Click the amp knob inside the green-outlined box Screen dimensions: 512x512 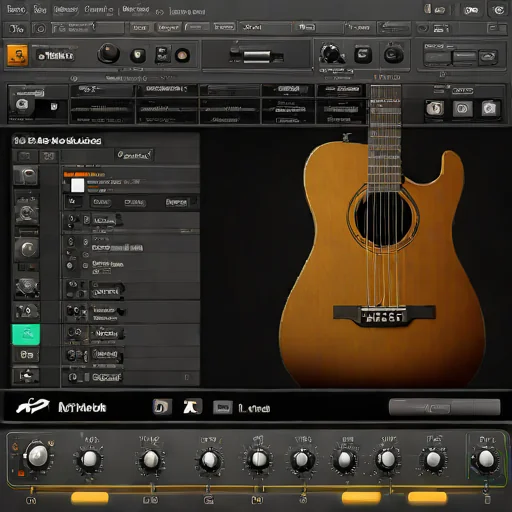pos(486,459)
